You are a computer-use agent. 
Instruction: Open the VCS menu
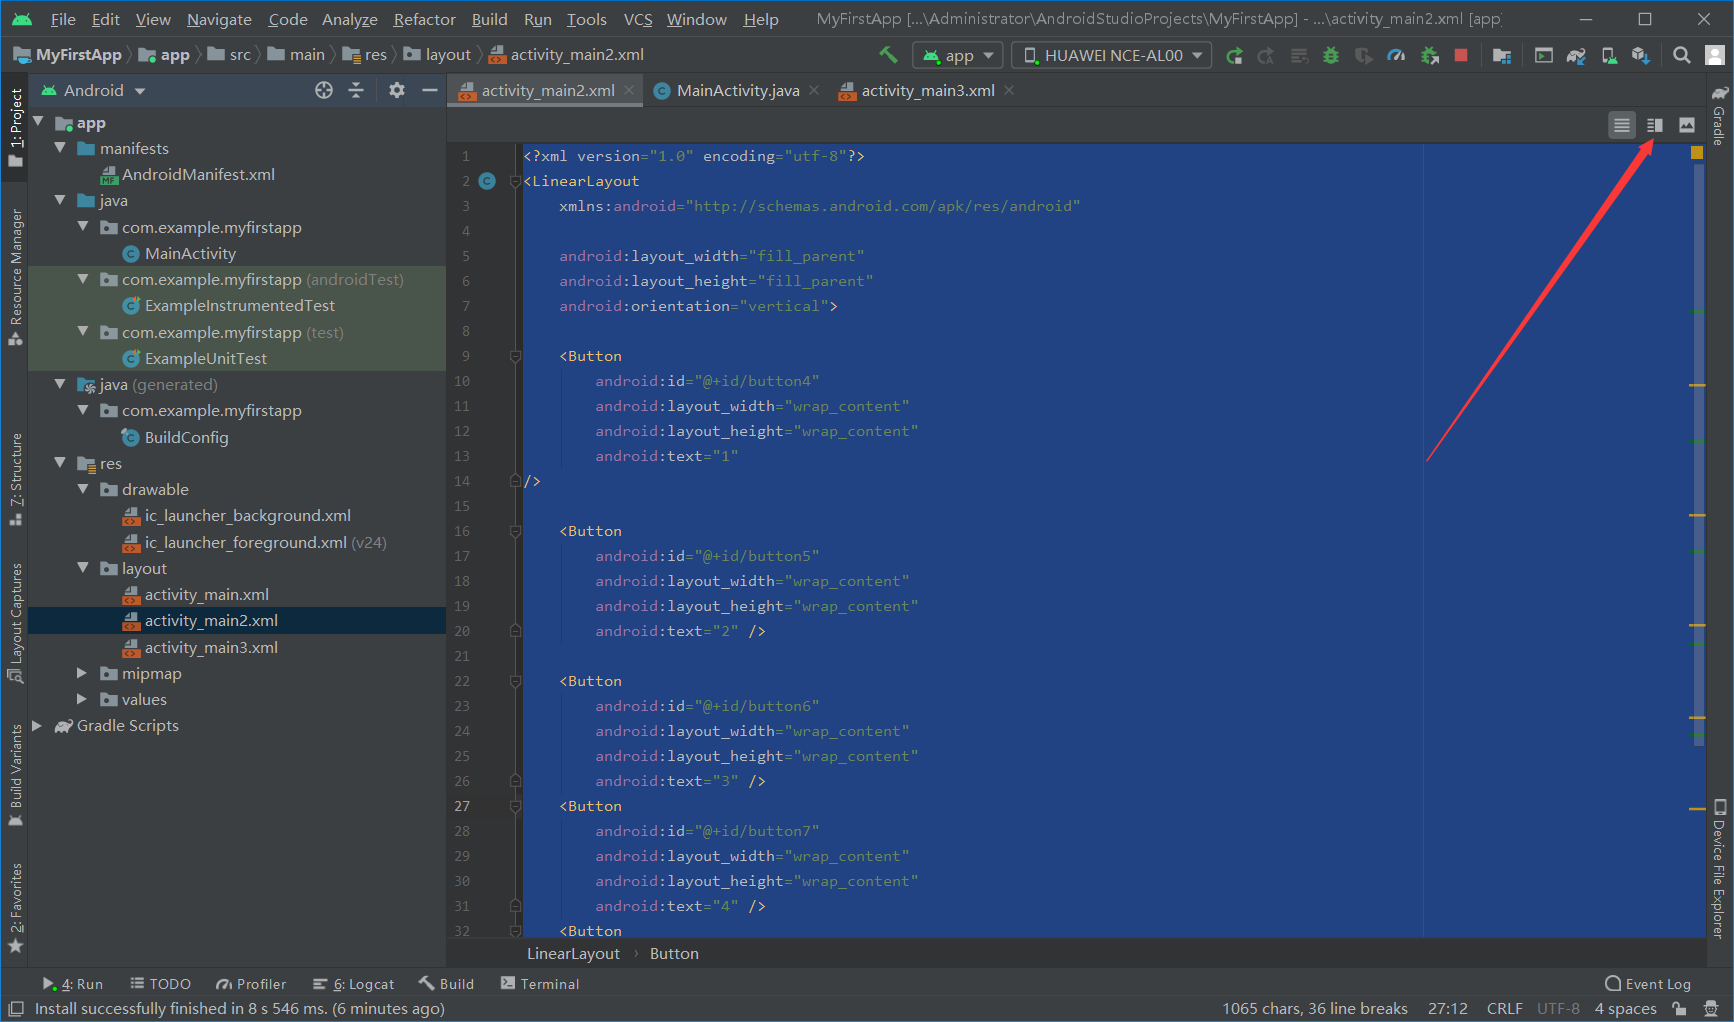tap(638, 19)
